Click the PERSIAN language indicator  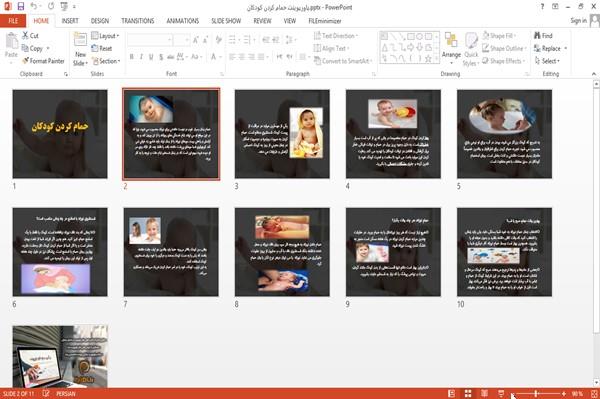(66, 393)
